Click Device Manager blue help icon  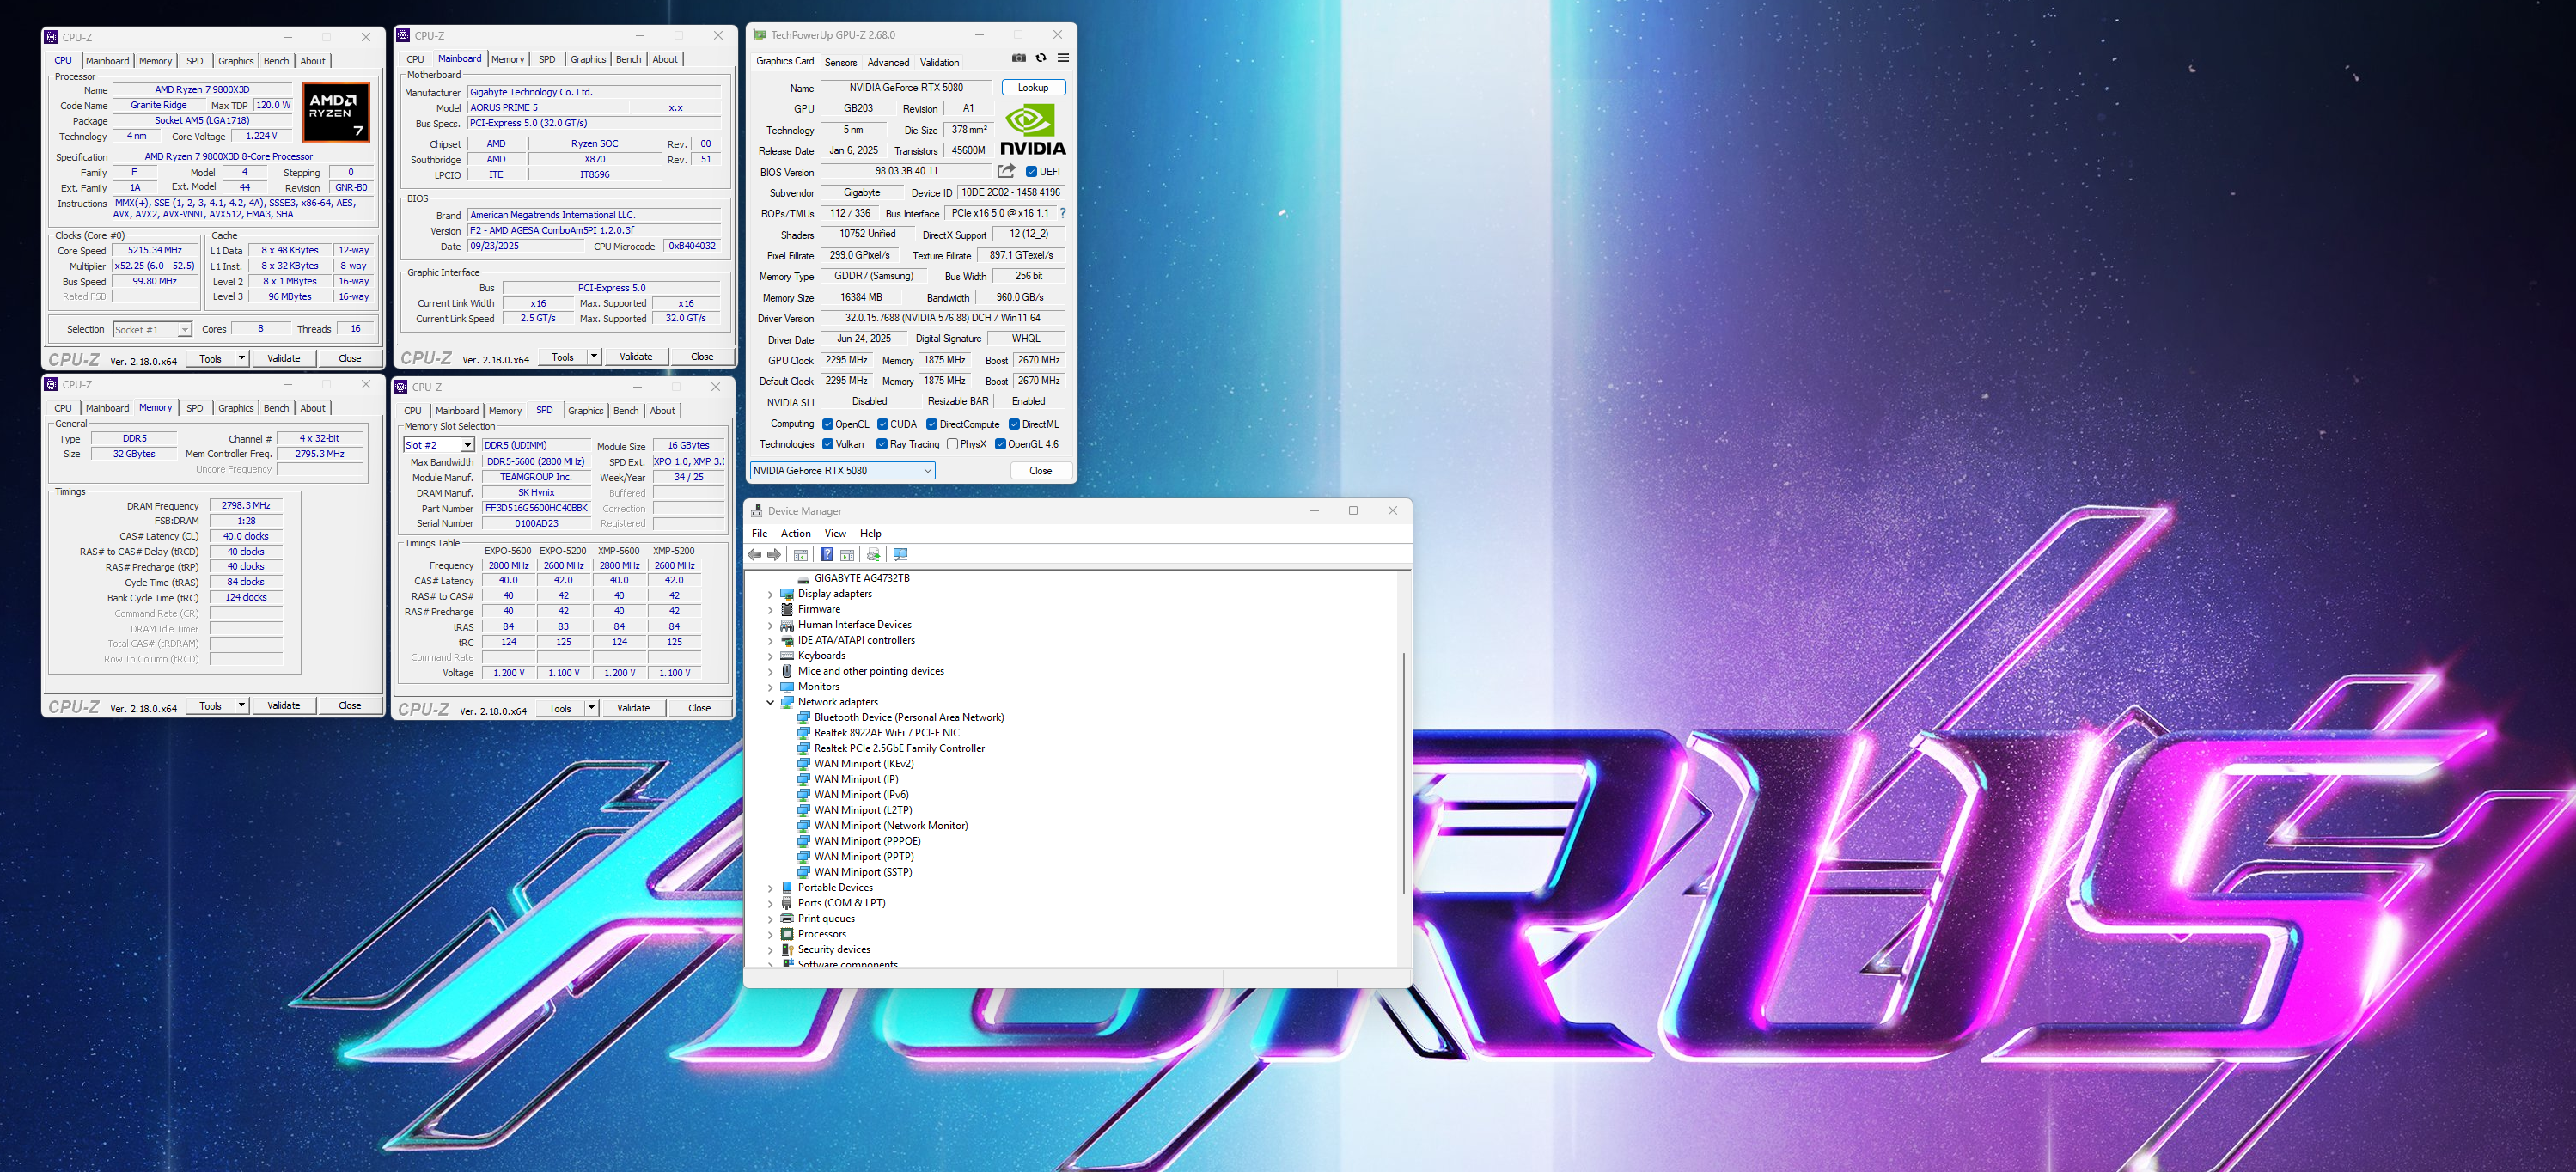click(826, 555)
